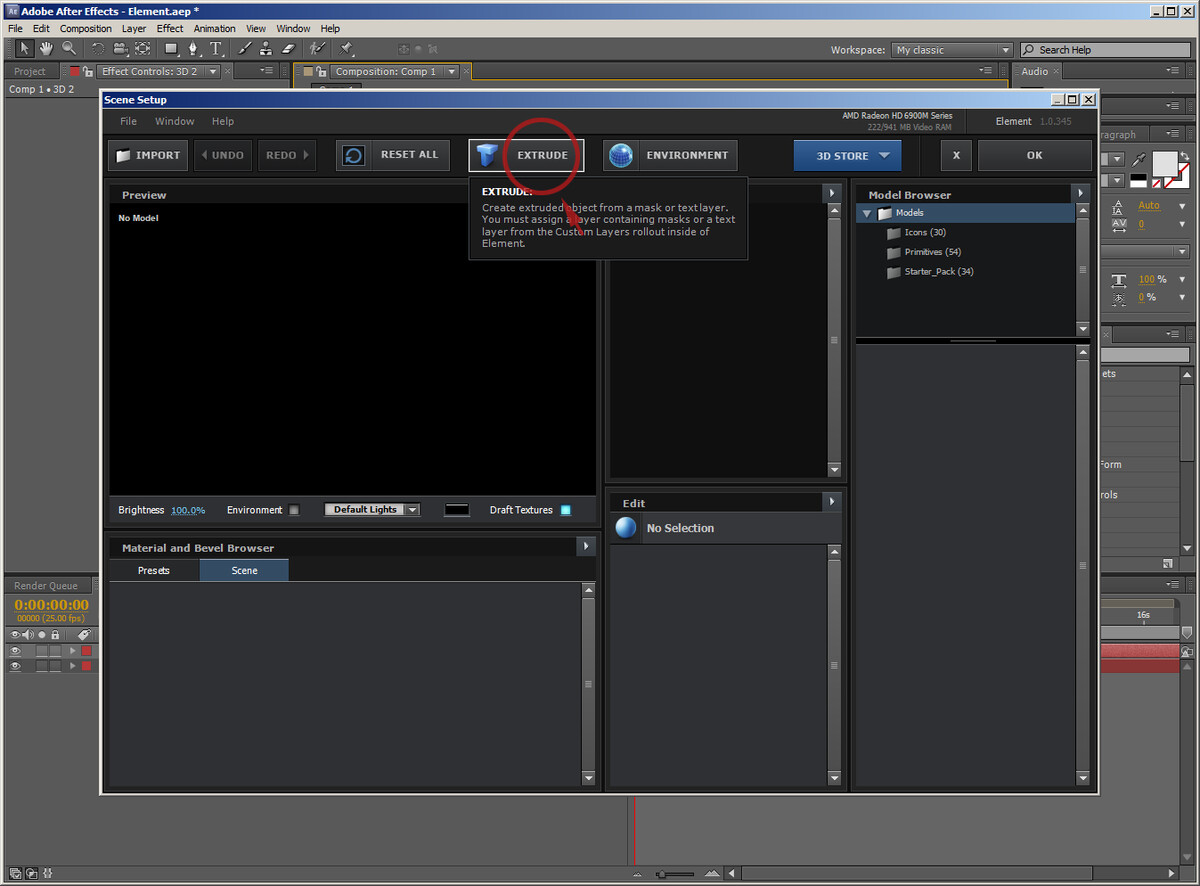Select the Hand tool in After Effects

(46, 49)
